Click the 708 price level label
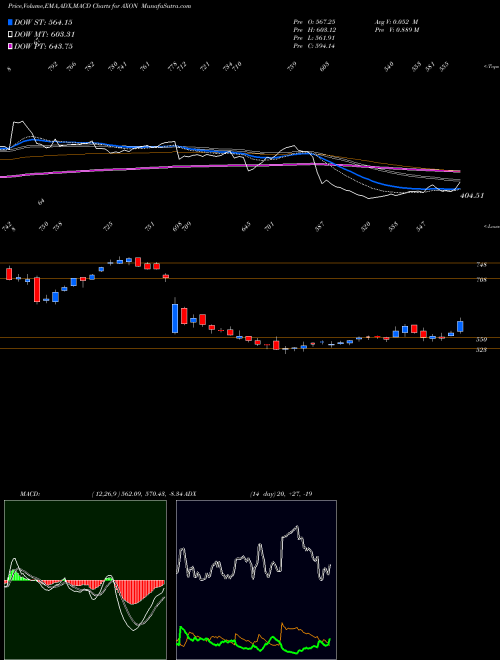500x660 pixels. coord(482,279)
